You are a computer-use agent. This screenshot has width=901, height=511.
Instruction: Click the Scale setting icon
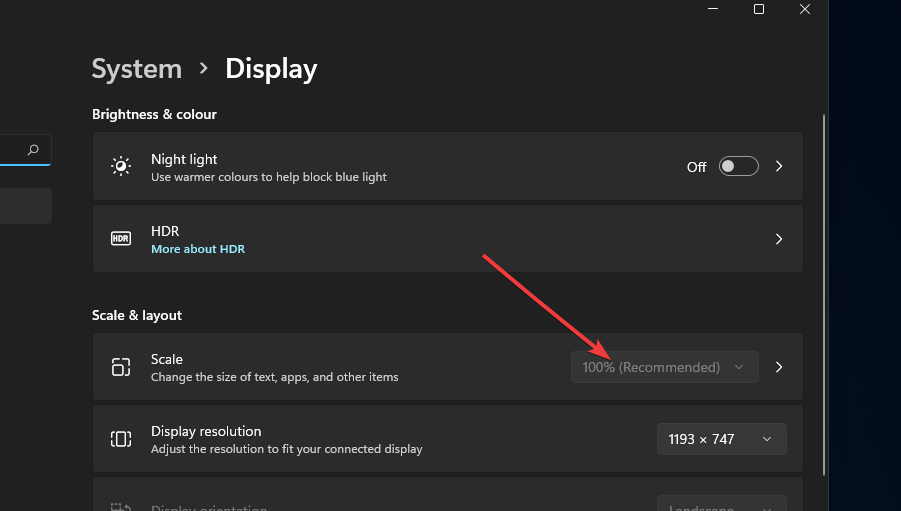coord(121,367)
